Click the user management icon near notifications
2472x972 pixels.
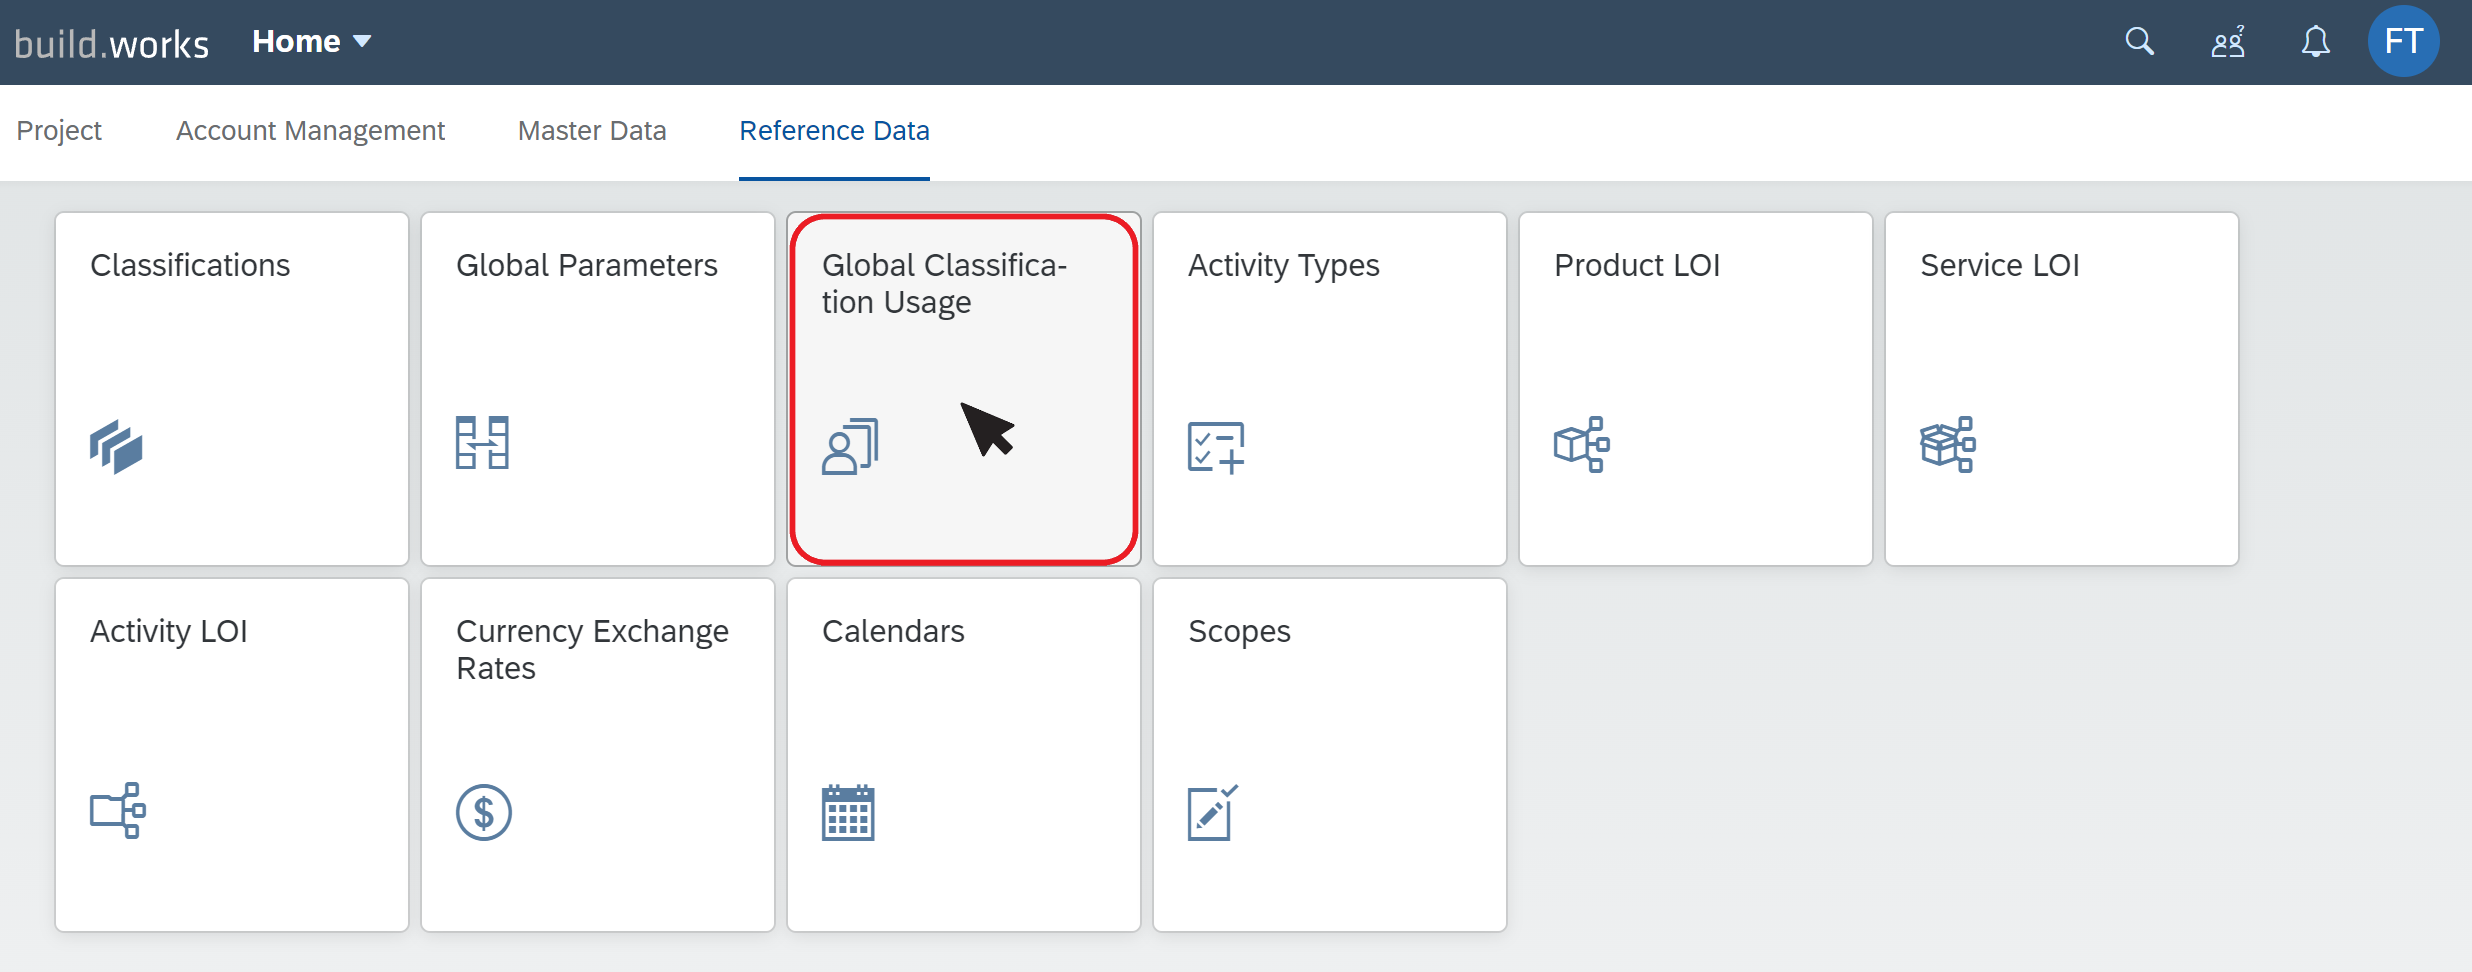(2228, 42)
